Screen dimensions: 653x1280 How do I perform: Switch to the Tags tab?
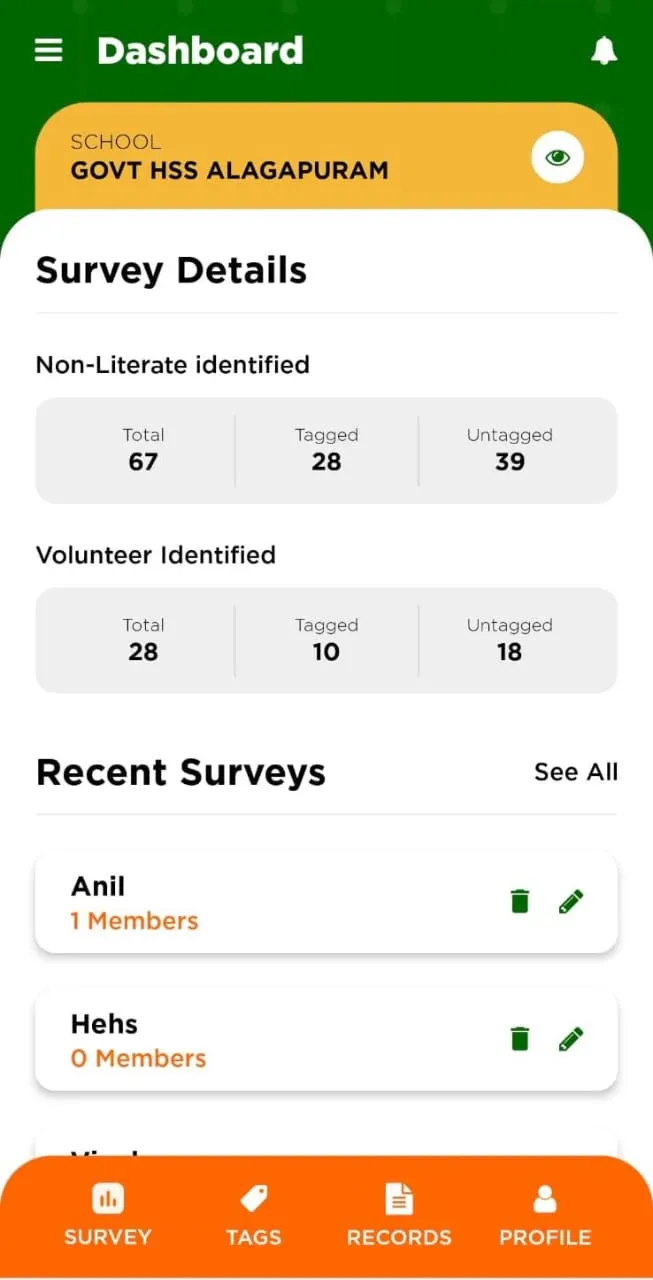(253, 1216)
